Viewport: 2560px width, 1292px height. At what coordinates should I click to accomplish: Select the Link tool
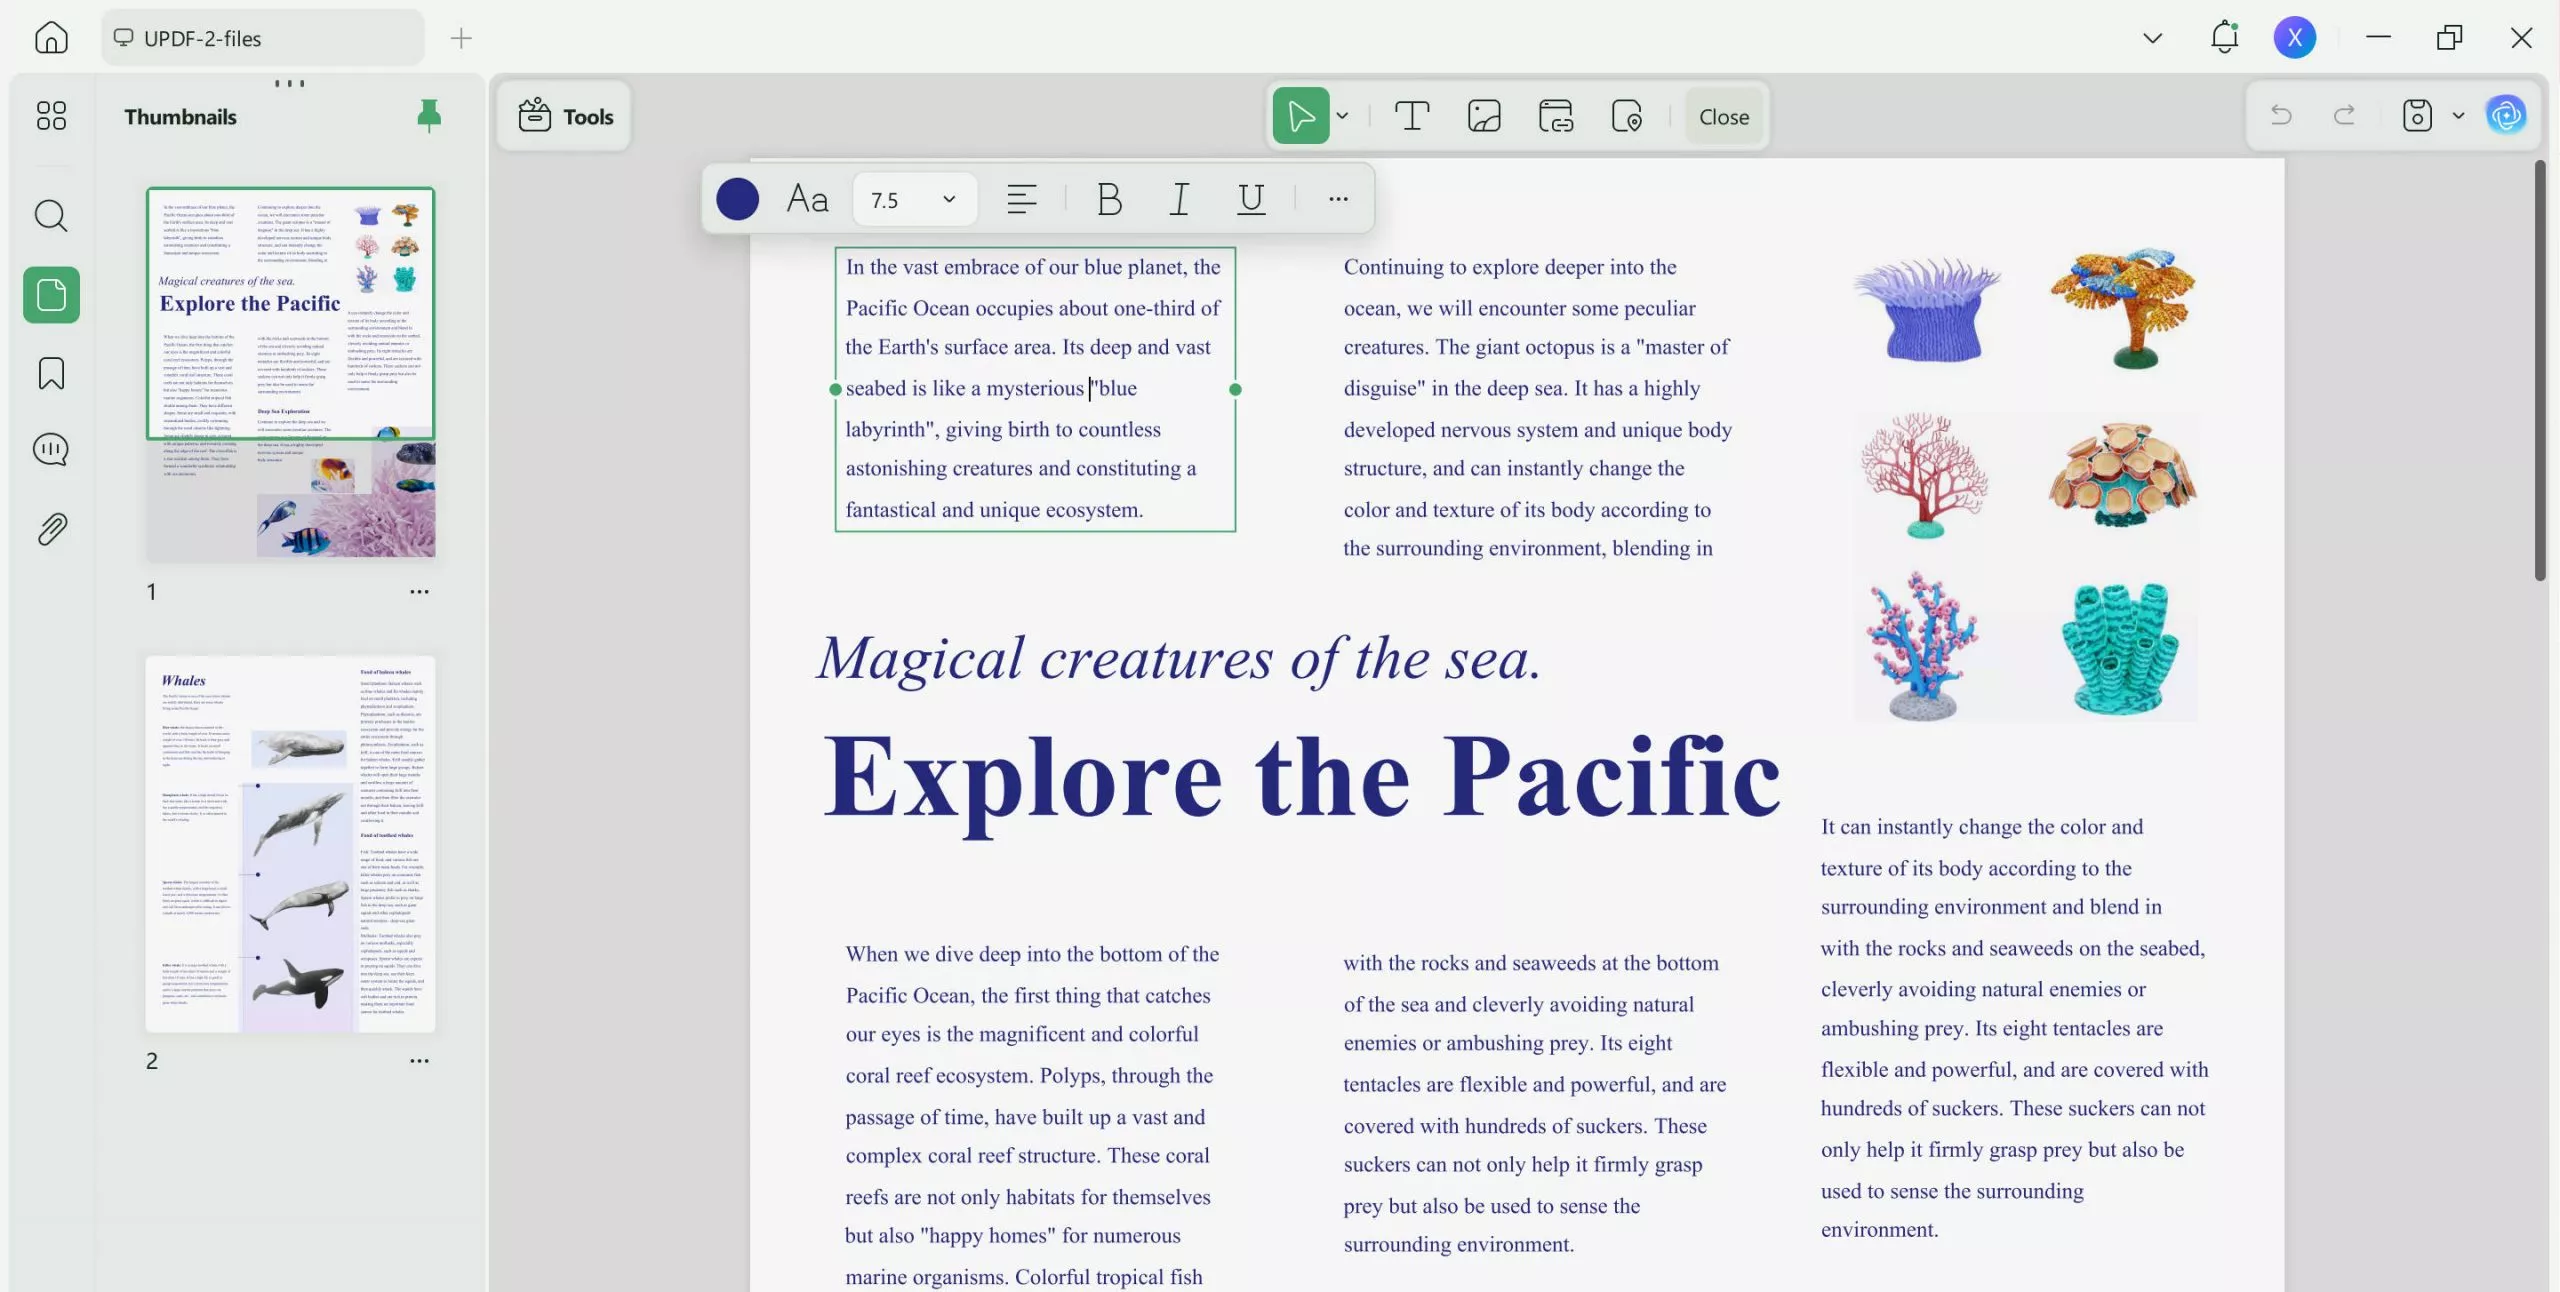pyautogui.click(x=1556, y=115)
